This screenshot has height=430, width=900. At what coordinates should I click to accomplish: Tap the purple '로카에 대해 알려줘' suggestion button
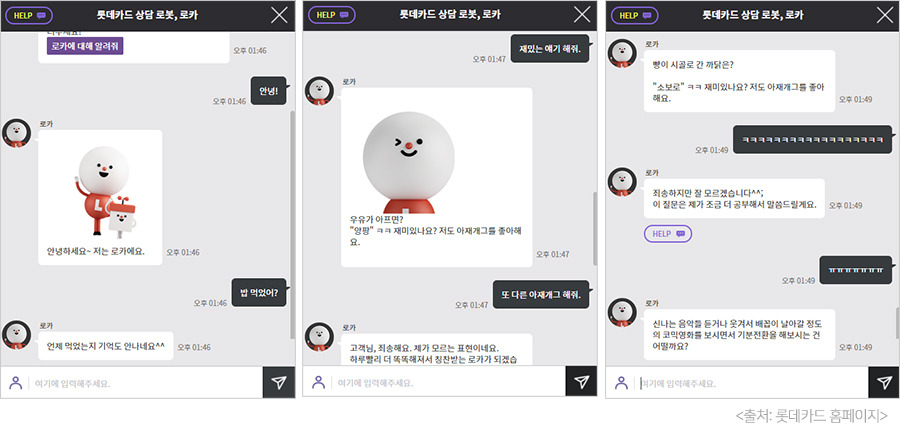[x=85, y=46]
